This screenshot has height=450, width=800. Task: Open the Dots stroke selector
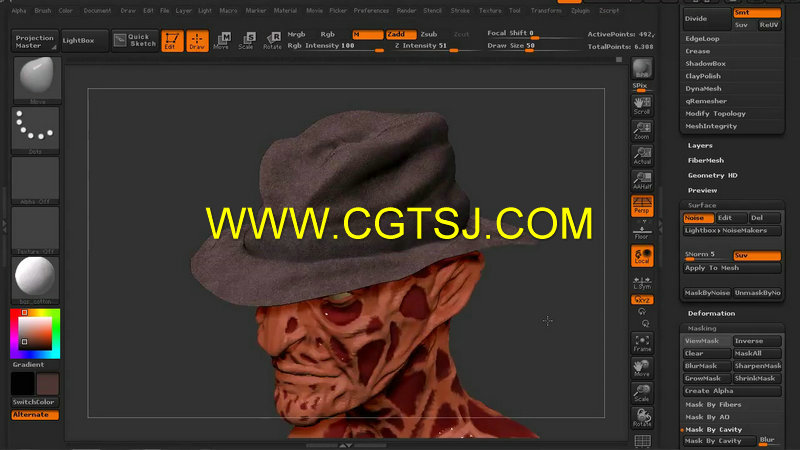(x=35, y=130)
